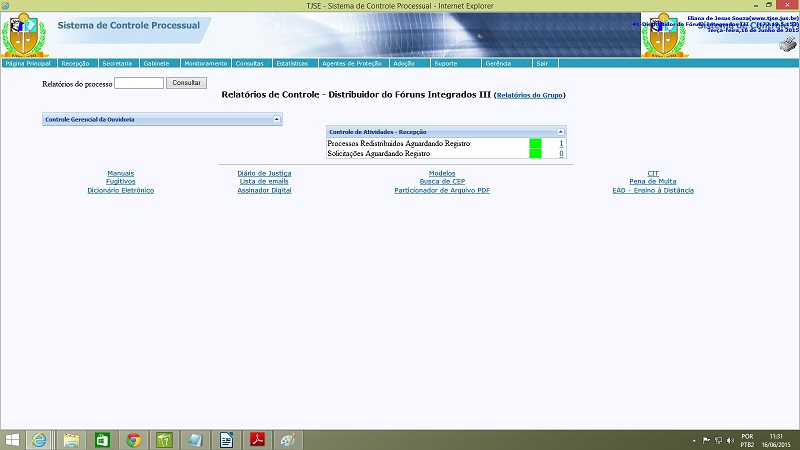Collapse the Controle Gerencial da Ouvidoria panel
The width and height of the screenshot is (800, 450).
(277, 119)
